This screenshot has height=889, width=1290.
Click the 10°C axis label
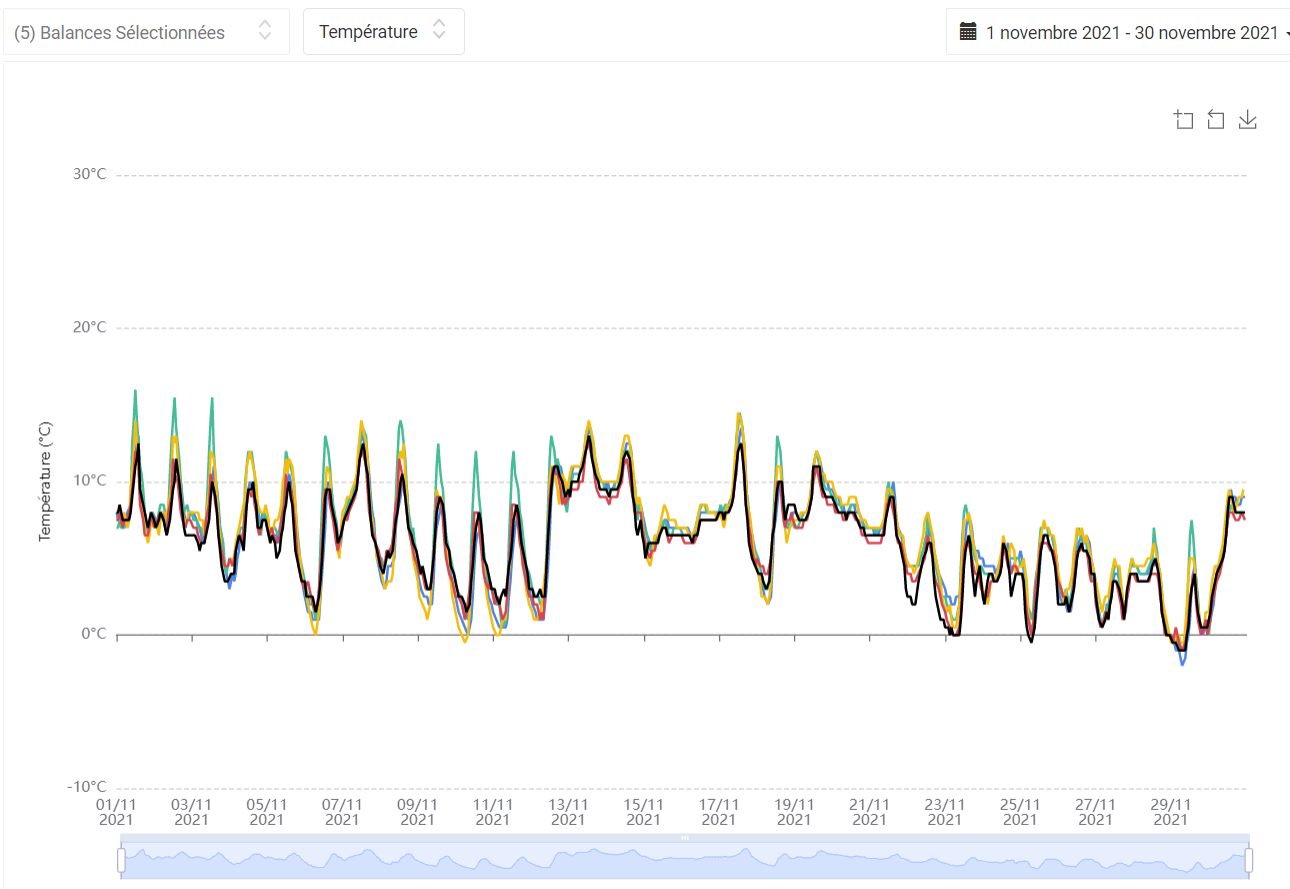coord(88,481)
